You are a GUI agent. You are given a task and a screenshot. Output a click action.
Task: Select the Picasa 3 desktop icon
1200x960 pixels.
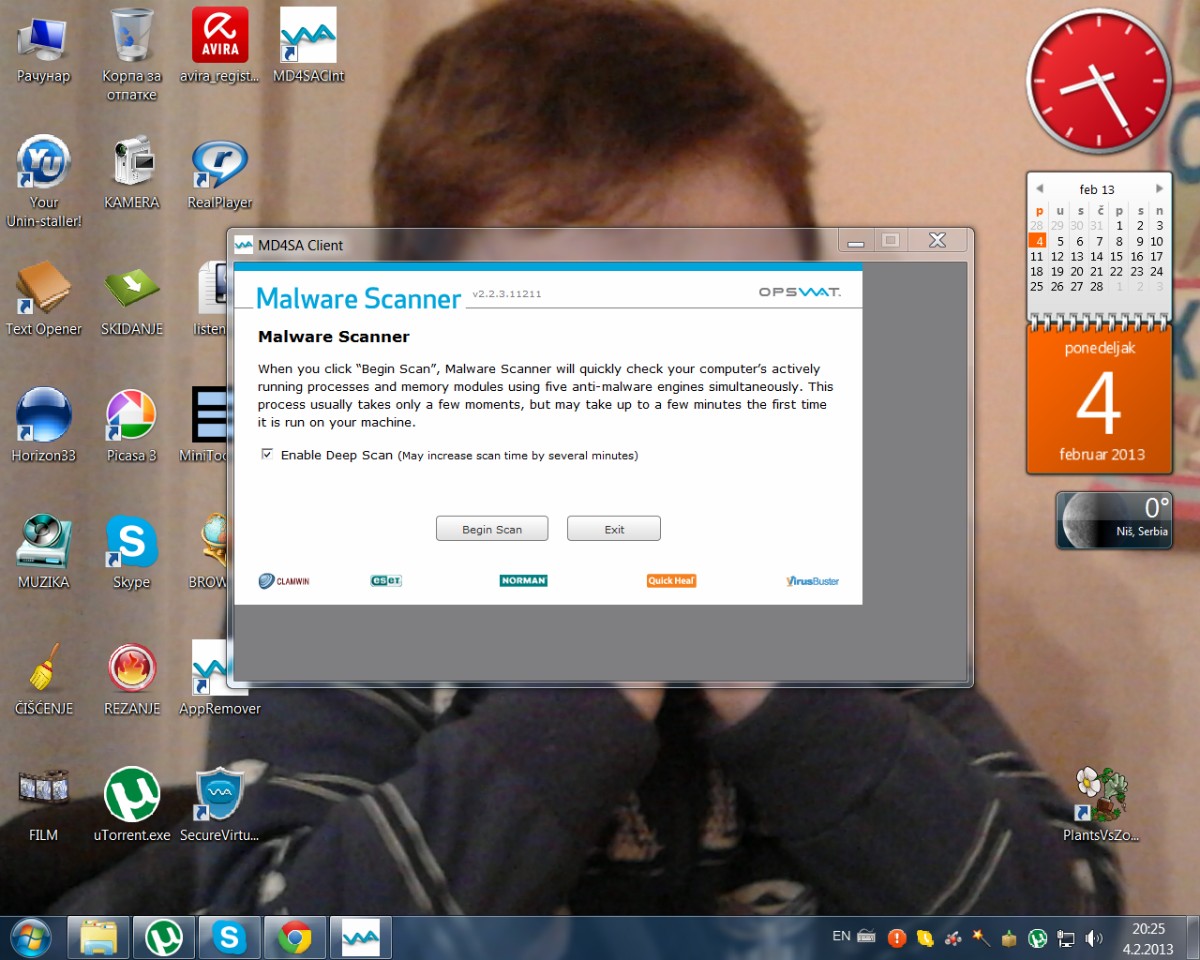tap(131, 425)
